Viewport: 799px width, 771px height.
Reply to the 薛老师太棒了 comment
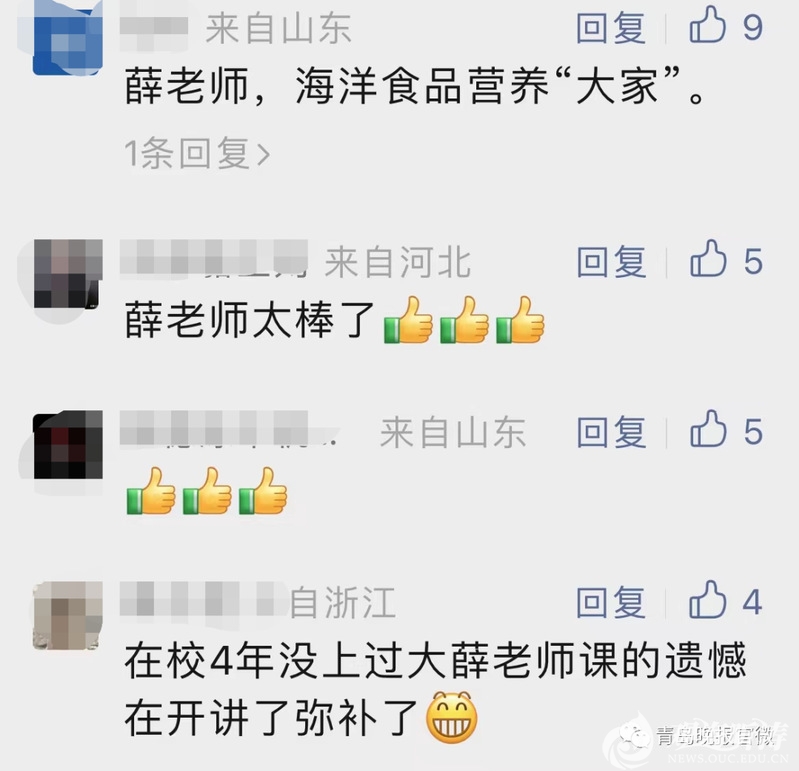coord(611,261)
